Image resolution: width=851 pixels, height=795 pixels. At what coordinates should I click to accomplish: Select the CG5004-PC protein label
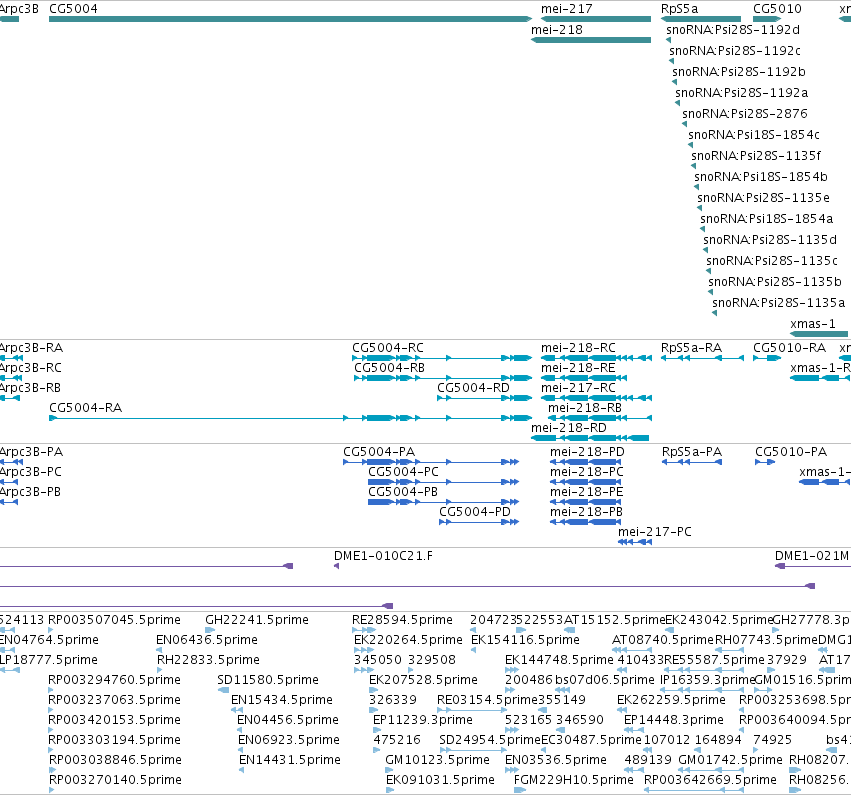[403, 472]
